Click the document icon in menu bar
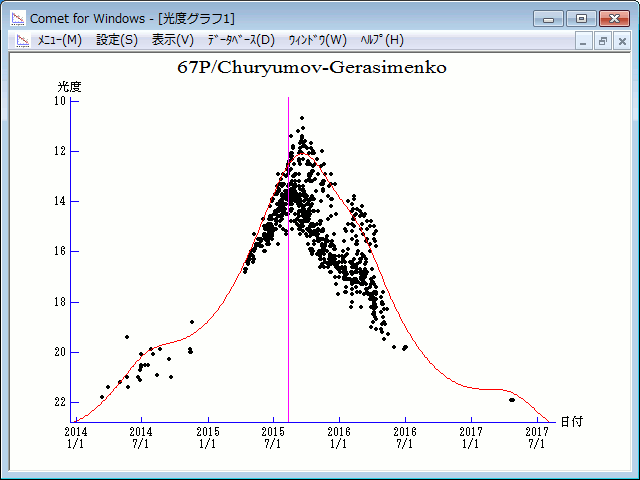The width and height of the screenshot is (640, 480). click(23, 40)
